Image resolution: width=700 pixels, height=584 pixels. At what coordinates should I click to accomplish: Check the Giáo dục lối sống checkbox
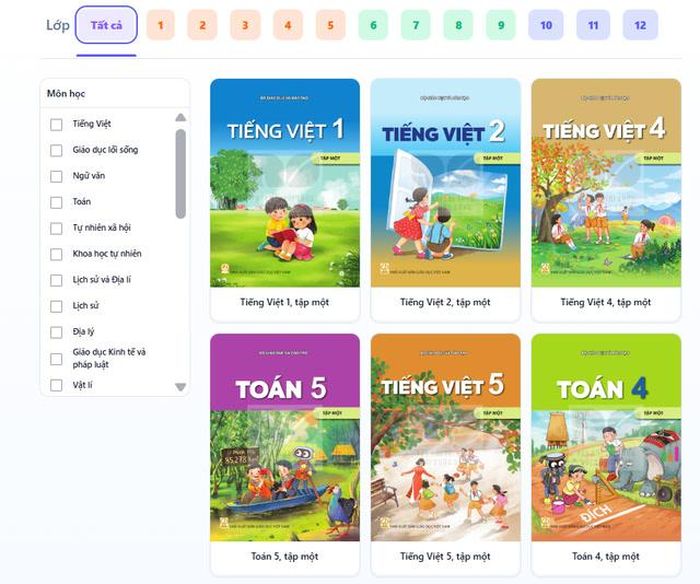pos(56,150)
